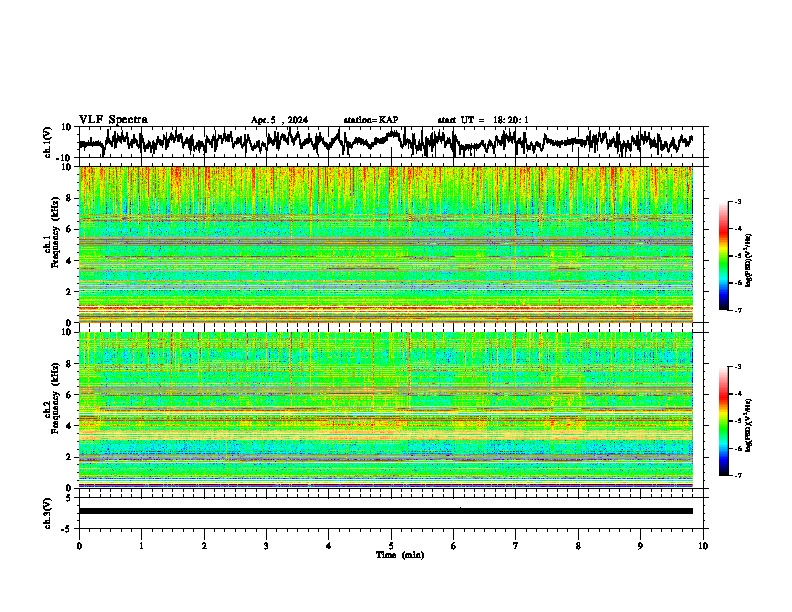Click time axis tick label "5"

point(391,546)
